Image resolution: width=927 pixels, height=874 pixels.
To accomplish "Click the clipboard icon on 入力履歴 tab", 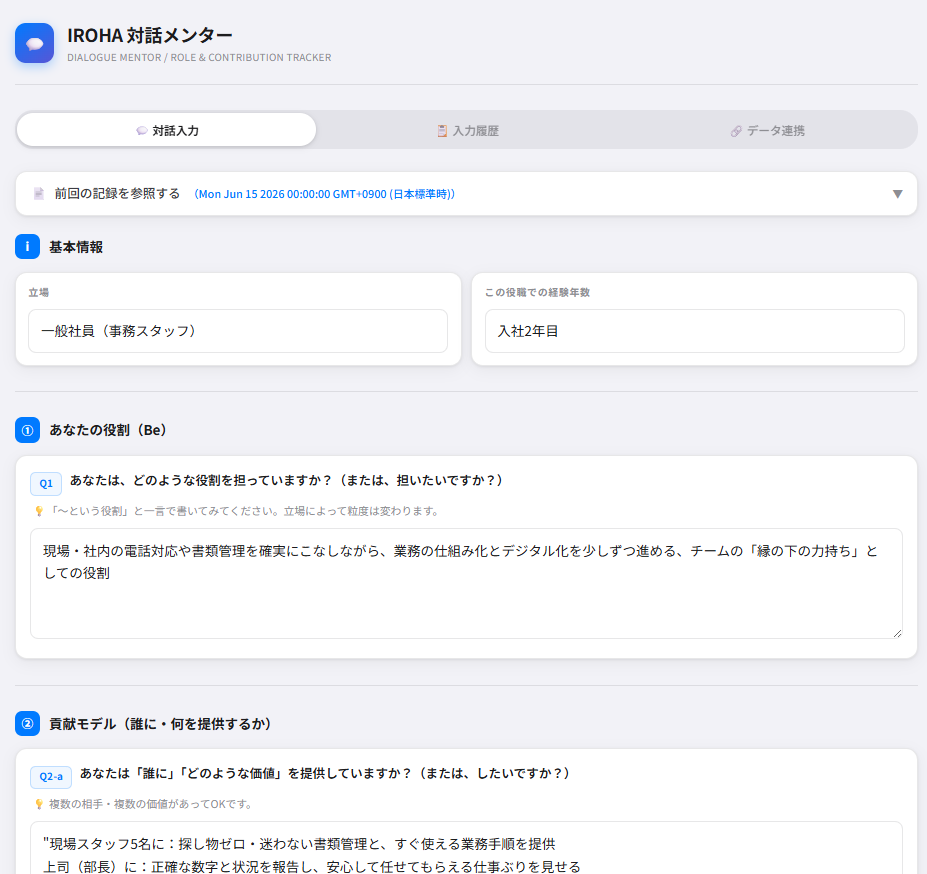I will [442, 131].
